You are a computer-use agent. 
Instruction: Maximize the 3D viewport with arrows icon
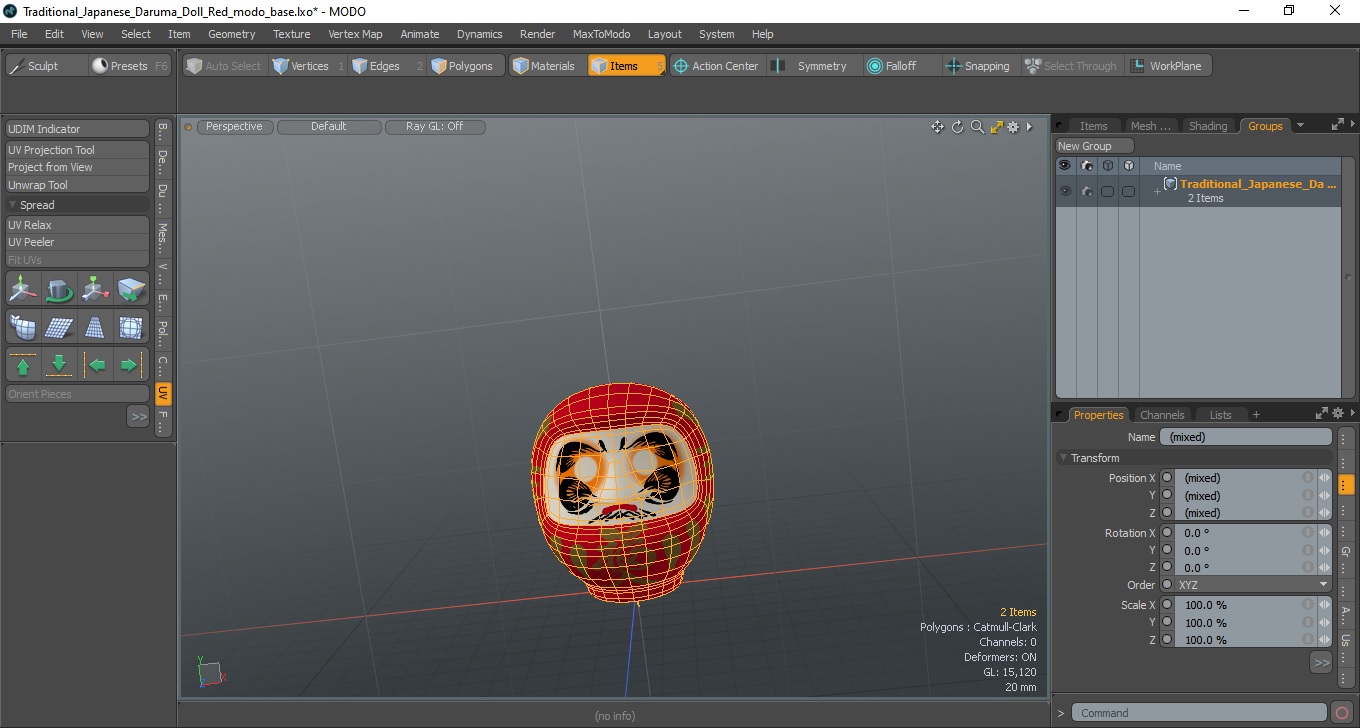tap(996, 127)
